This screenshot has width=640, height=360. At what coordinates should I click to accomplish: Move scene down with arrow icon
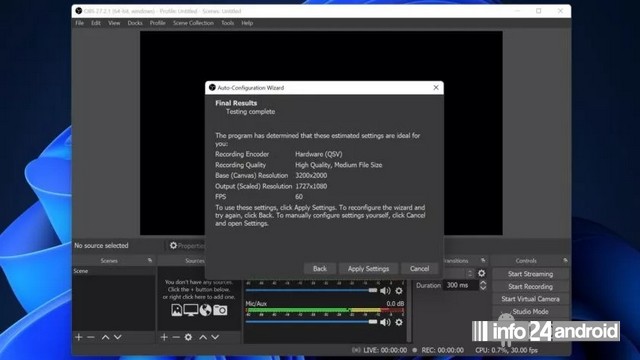(x=118, y=337)
